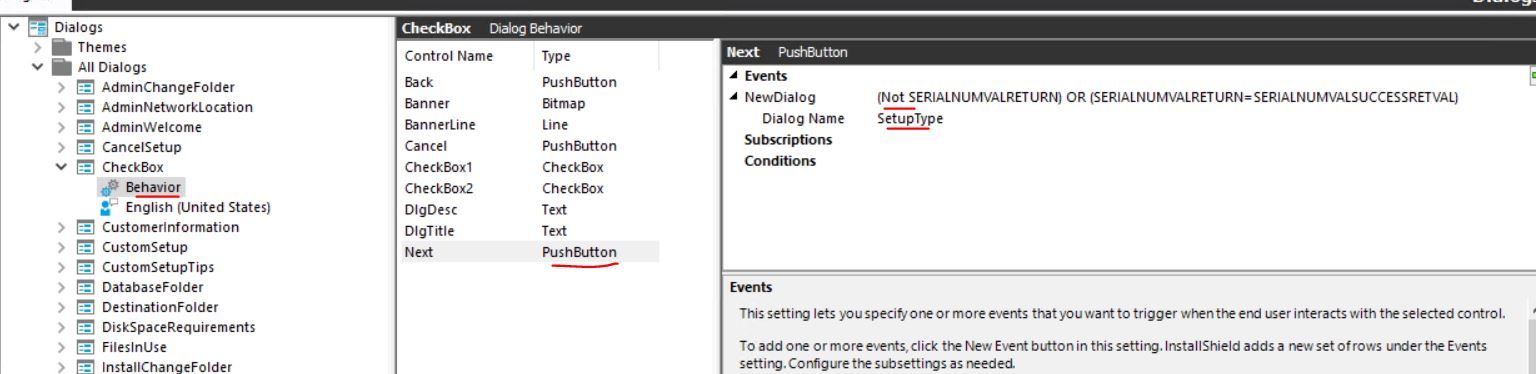Expand the CustomSetupTips node
Image resolution: width=1536 pixels, height=374 pixels.
tap(62, 267)
